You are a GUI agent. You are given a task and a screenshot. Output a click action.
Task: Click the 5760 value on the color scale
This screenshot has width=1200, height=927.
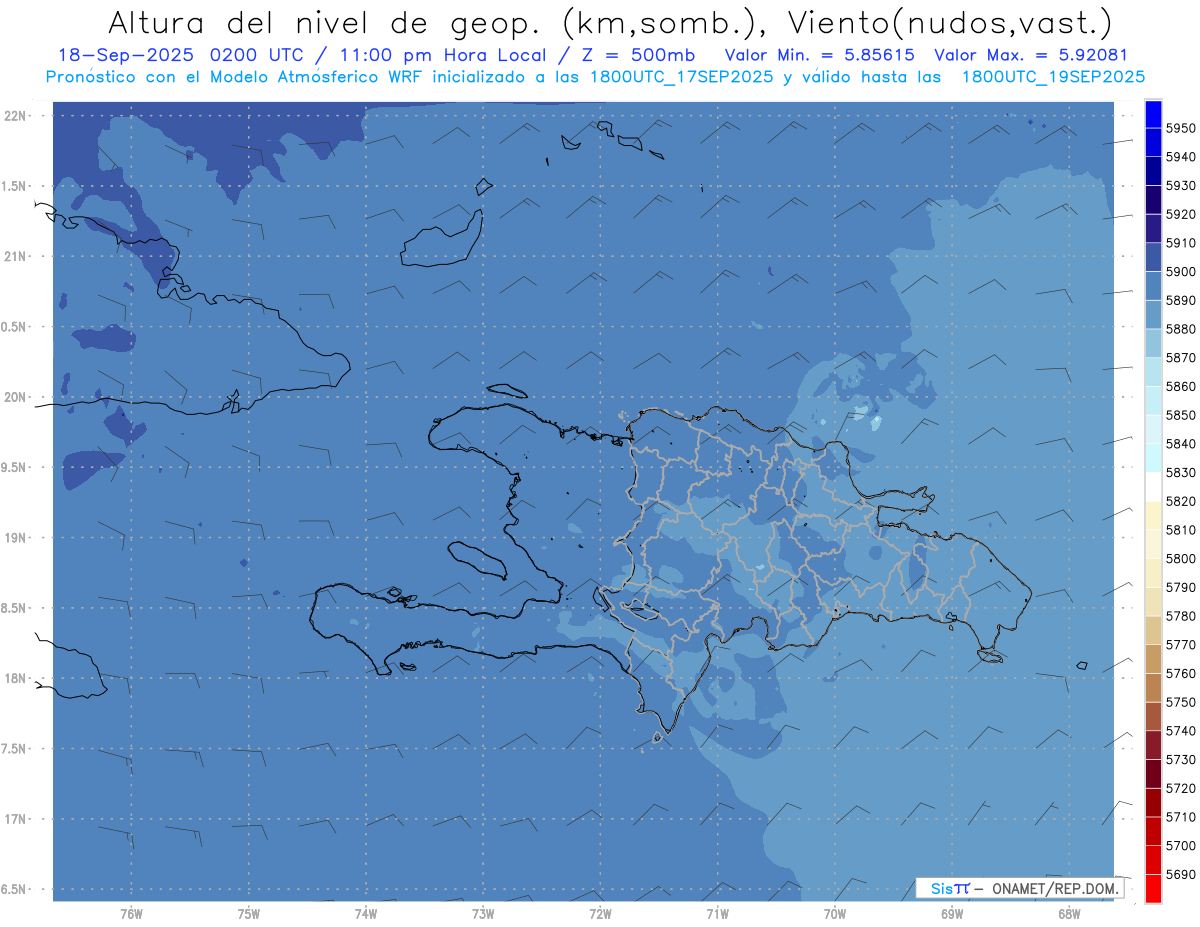[1180, 673]
